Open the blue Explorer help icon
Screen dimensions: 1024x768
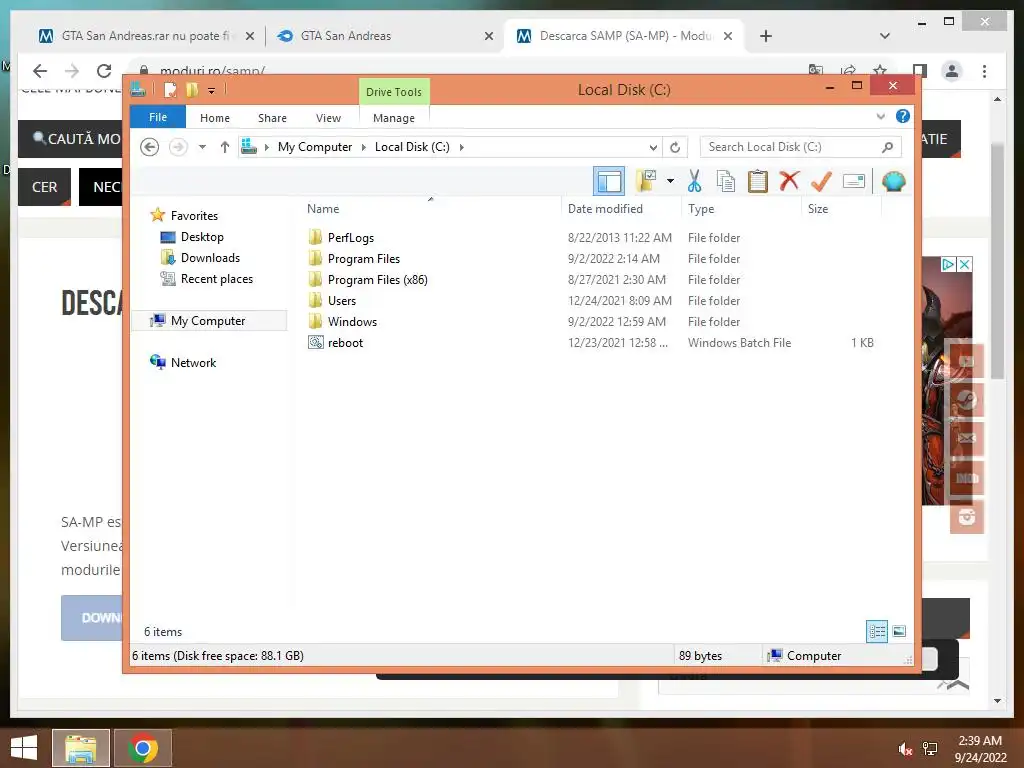[x=903, y=116]
